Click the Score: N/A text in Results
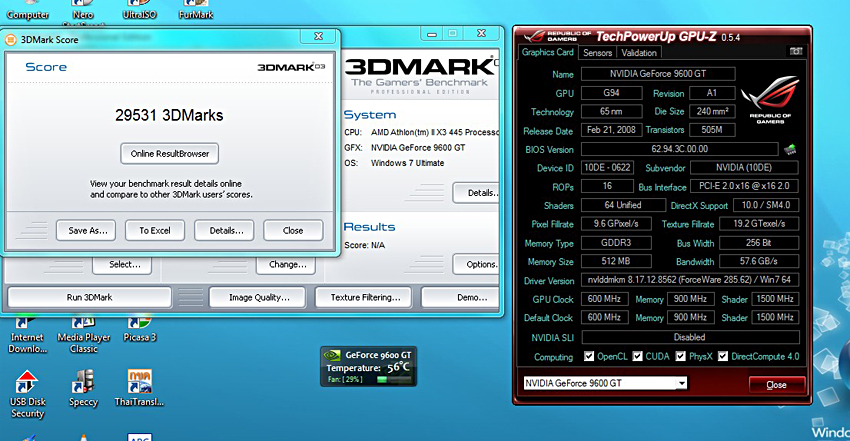Viewport: 850px width, 441px height. 364,245
